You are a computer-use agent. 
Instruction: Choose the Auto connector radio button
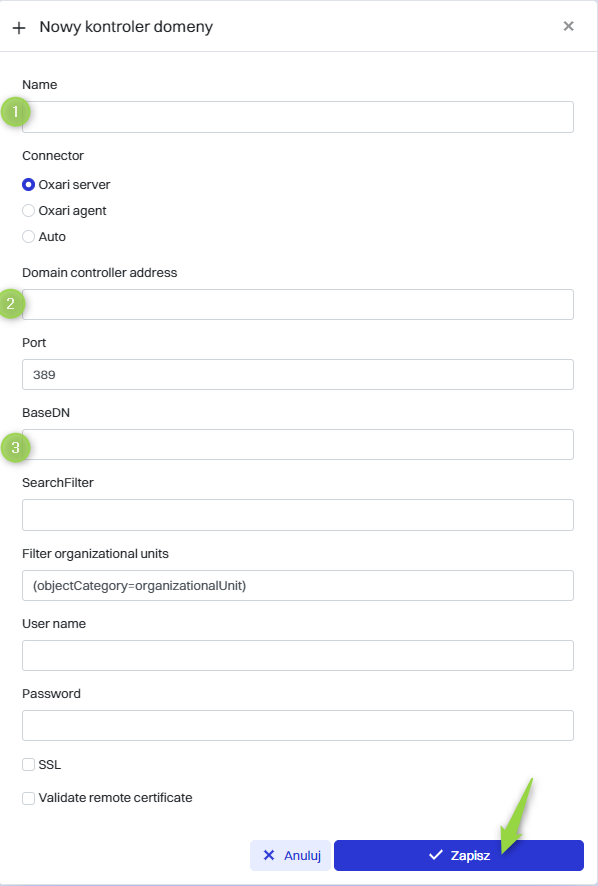pyautogui.click(x=28, y=237)
